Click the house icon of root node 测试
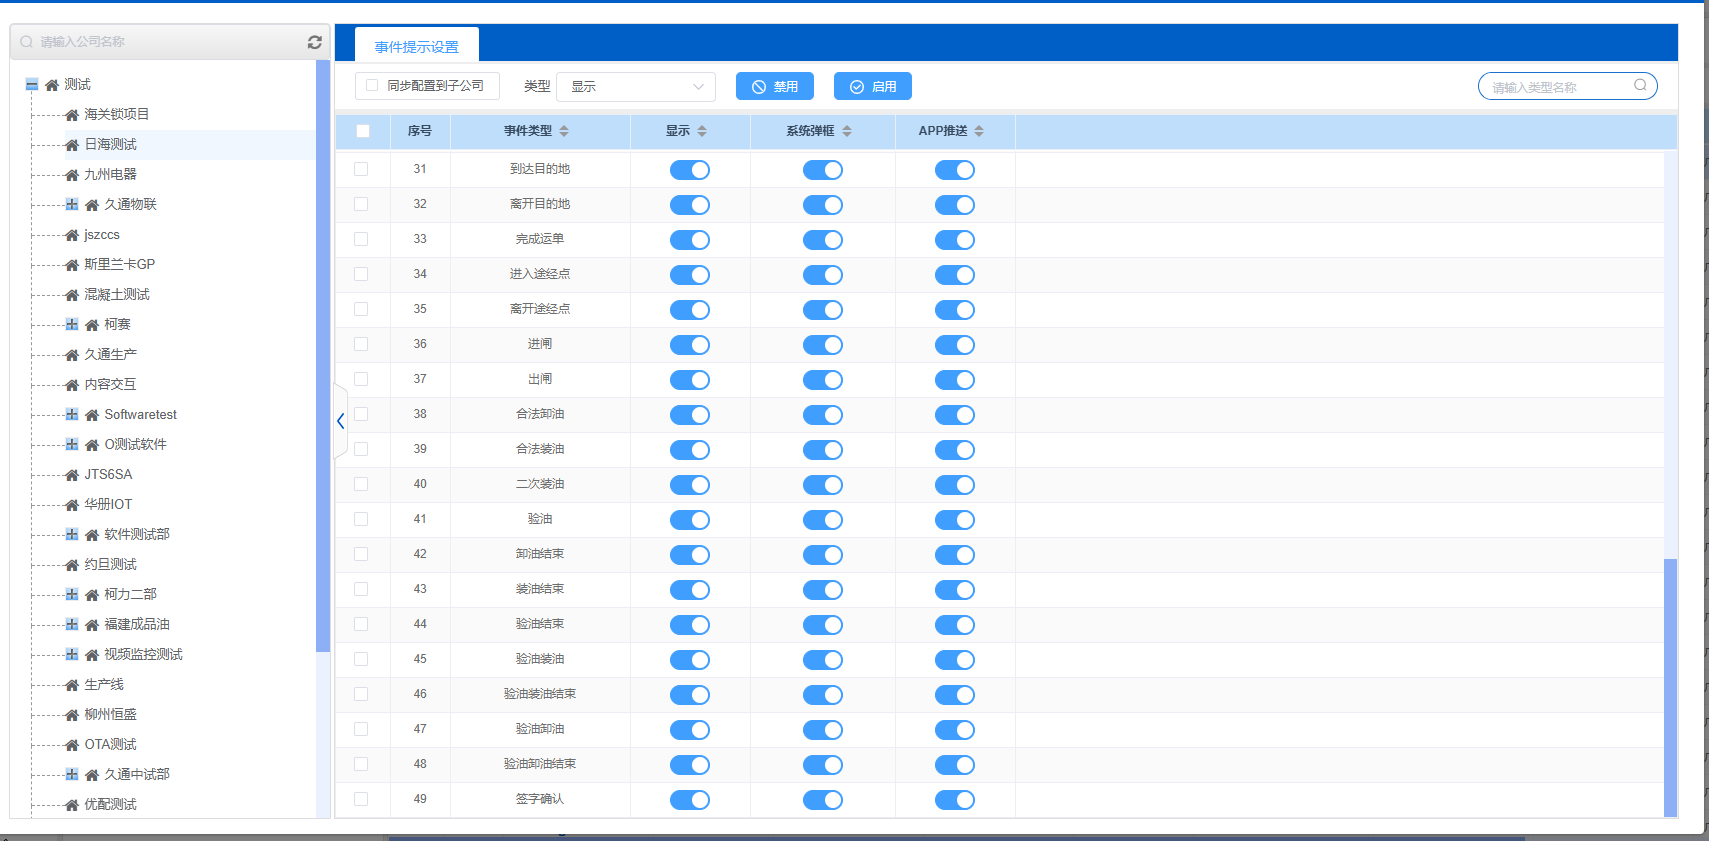 (52, 85)
